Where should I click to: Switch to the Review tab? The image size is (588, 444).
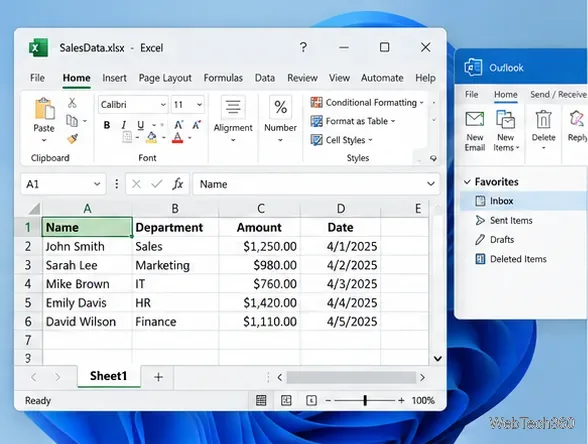pyautogui.click(x=302, y=78)
